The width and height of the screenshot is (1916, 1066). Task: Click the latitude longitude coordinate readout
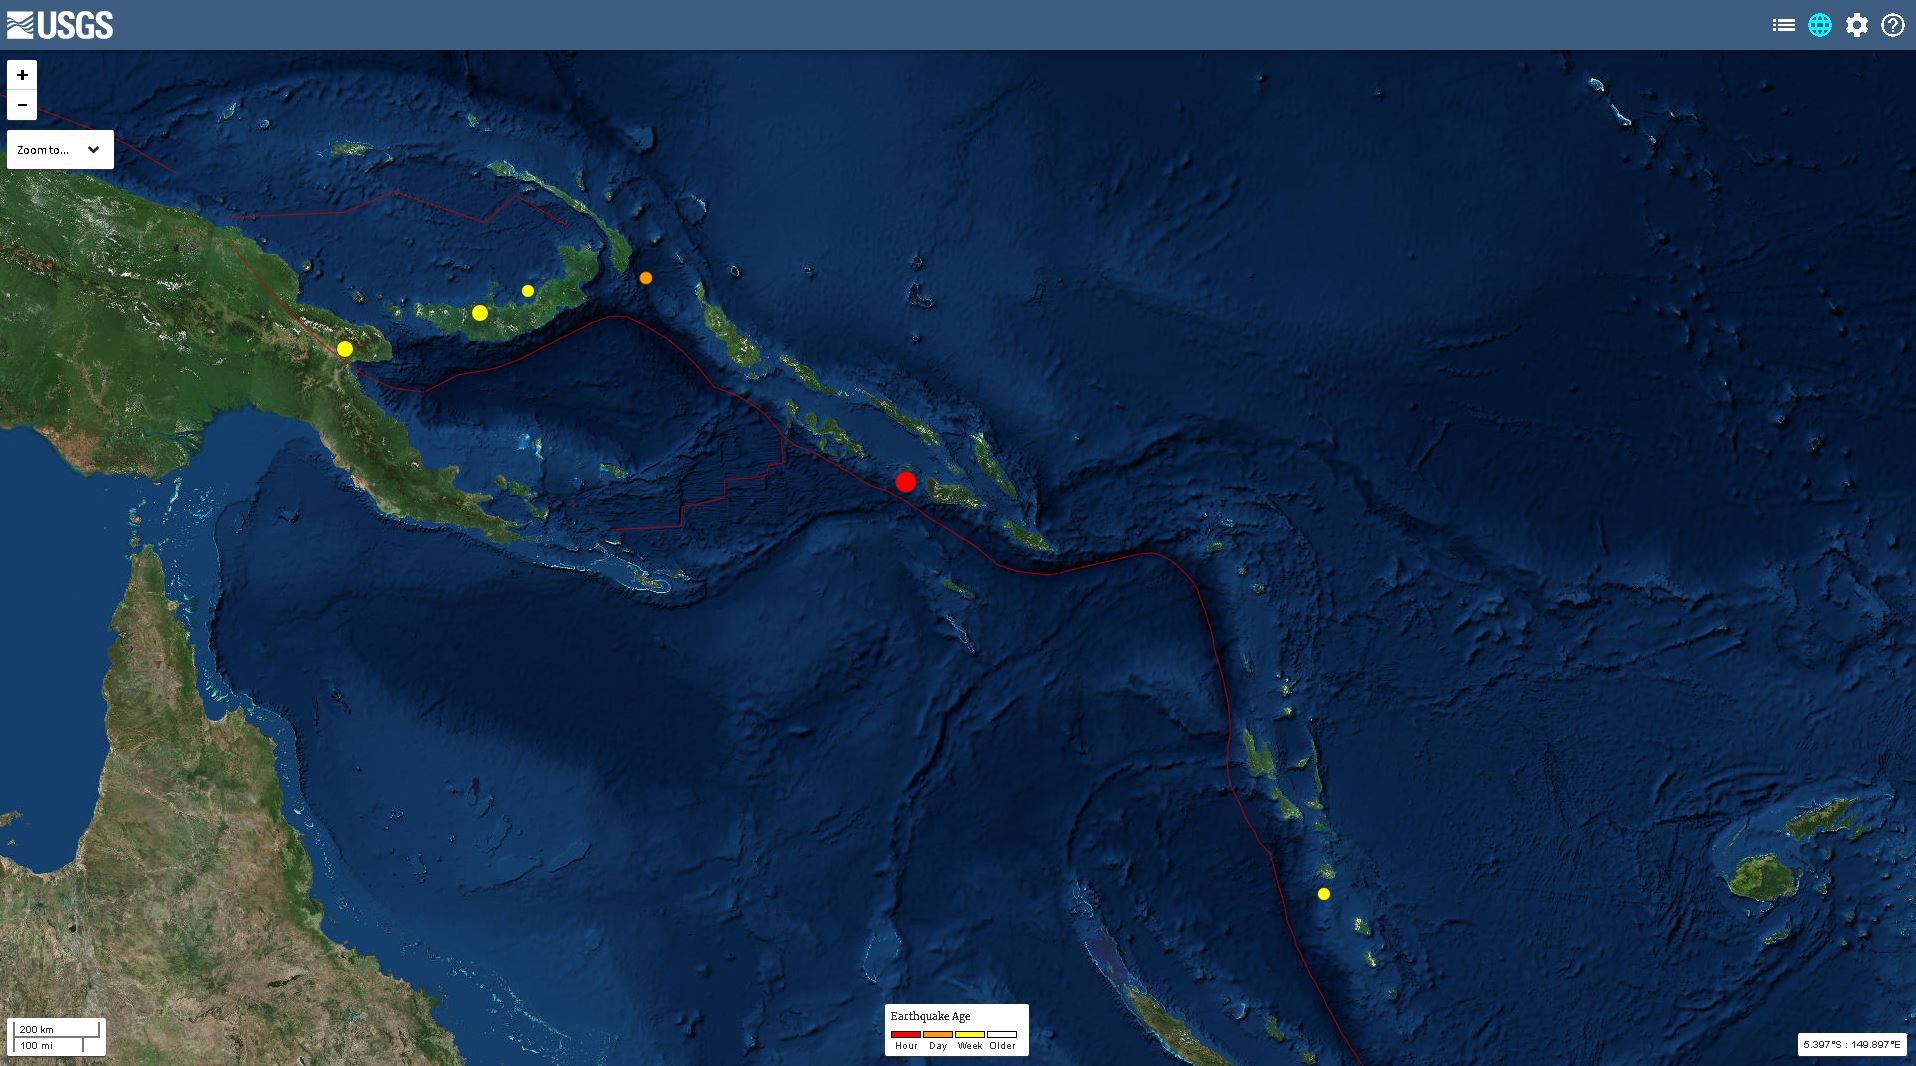point(1851,1044)
